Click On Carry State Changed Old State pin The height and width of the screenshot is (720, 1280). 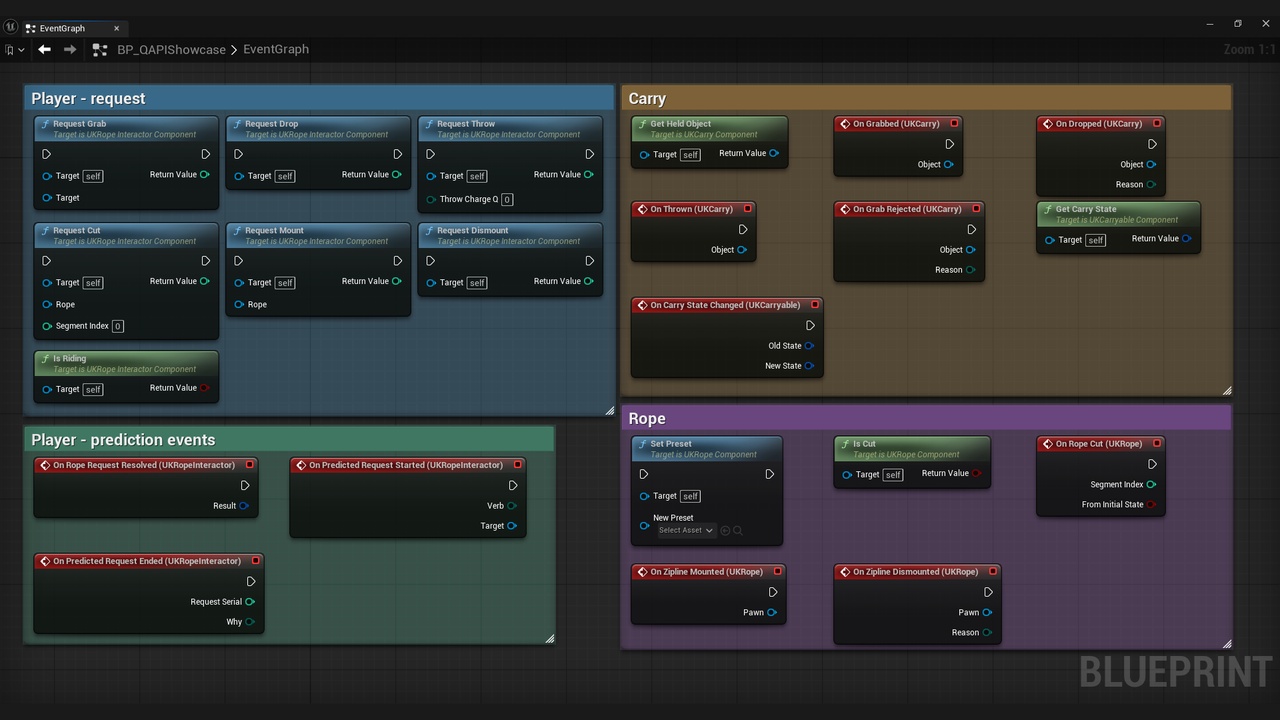(809, 346)
